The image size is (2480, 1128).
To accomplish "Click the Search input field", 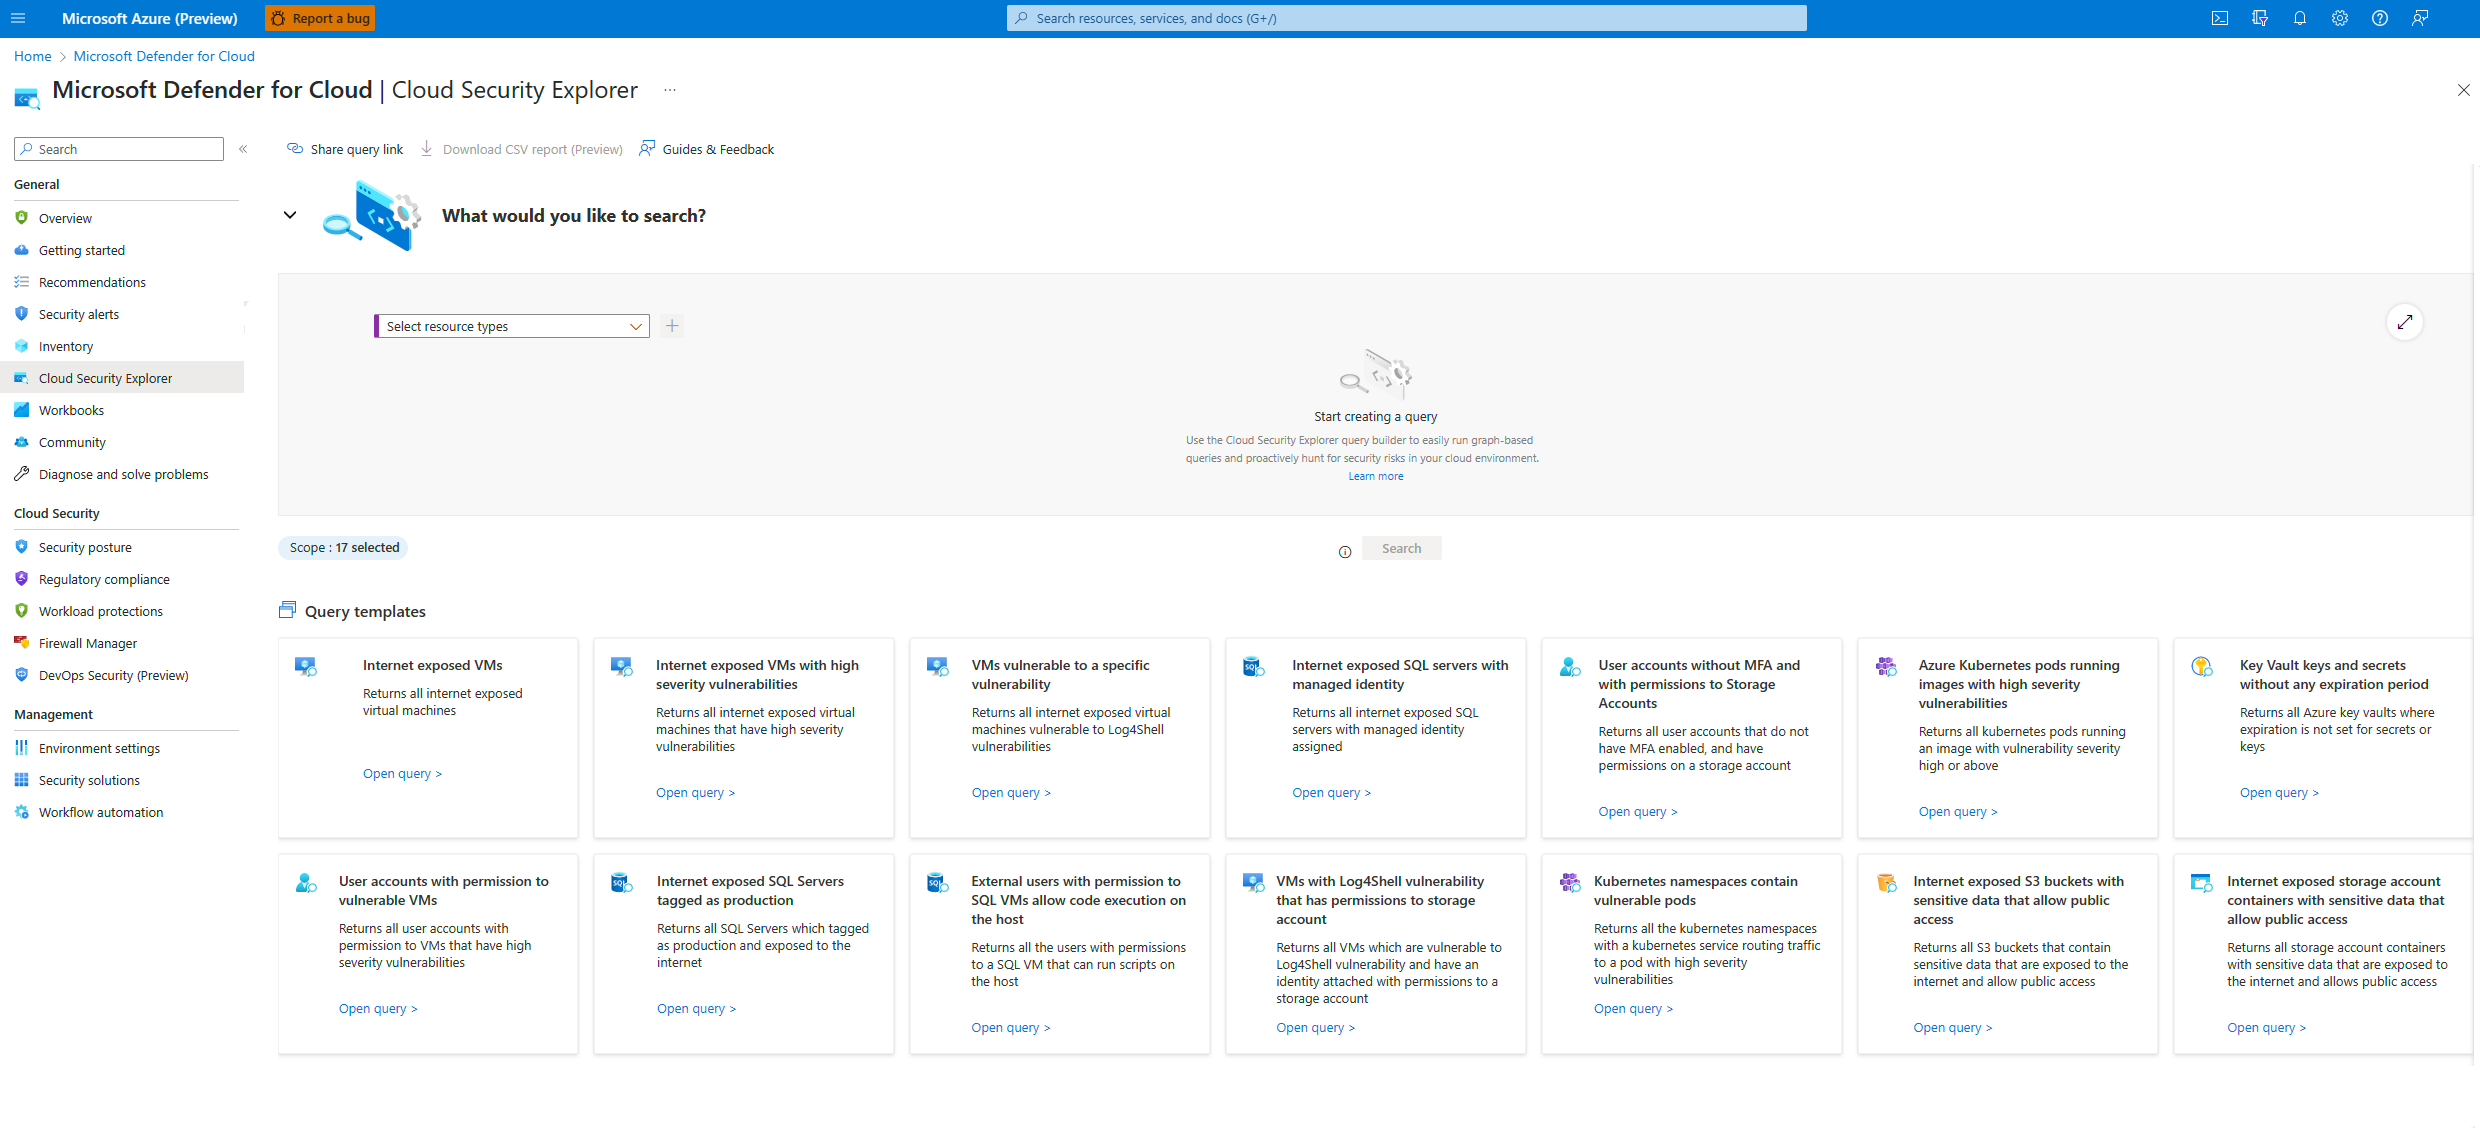I will coord(119,149).
